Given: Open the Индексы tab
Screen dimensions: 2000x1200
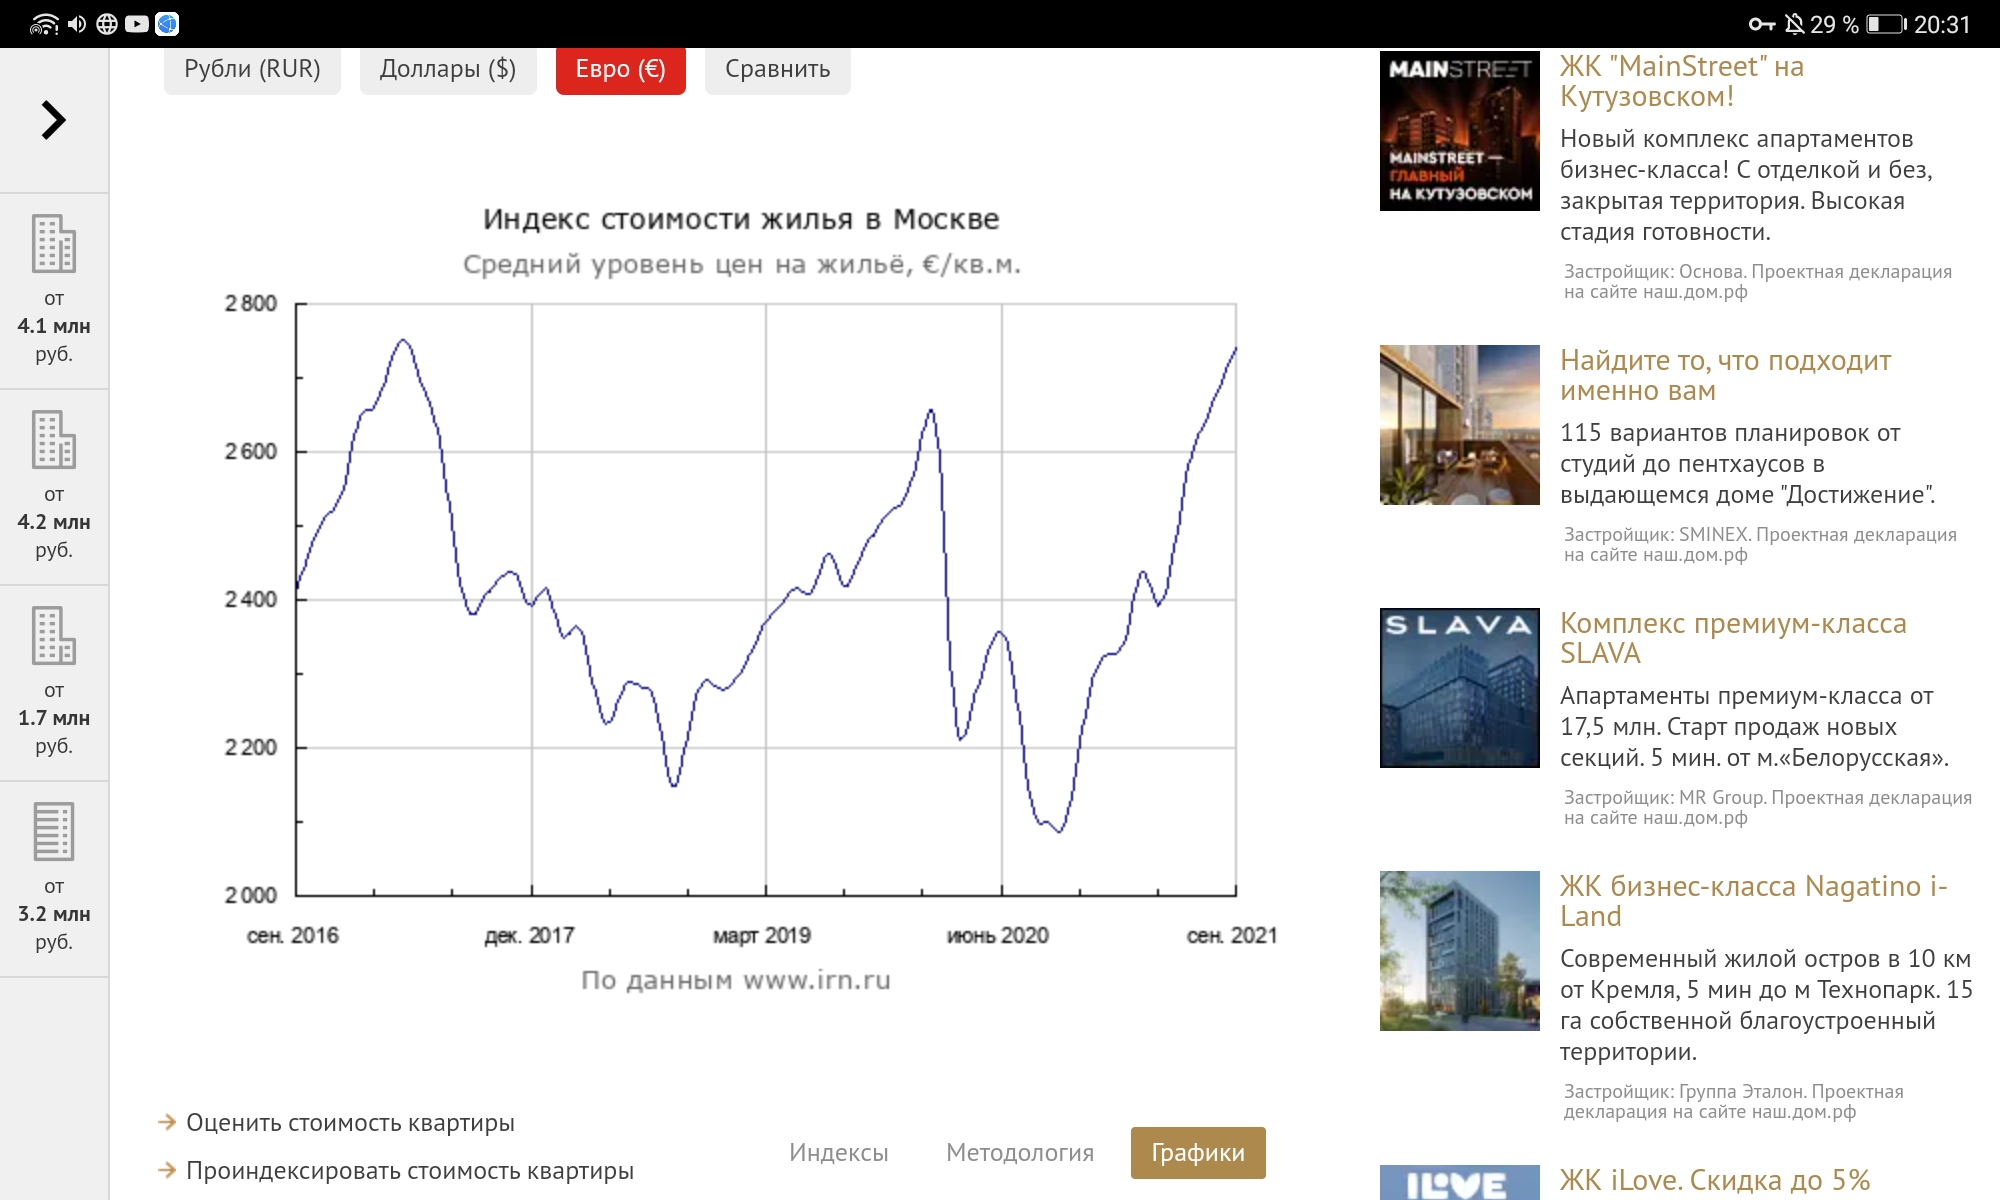Looking at the screenshot, I should [838, 1152].
